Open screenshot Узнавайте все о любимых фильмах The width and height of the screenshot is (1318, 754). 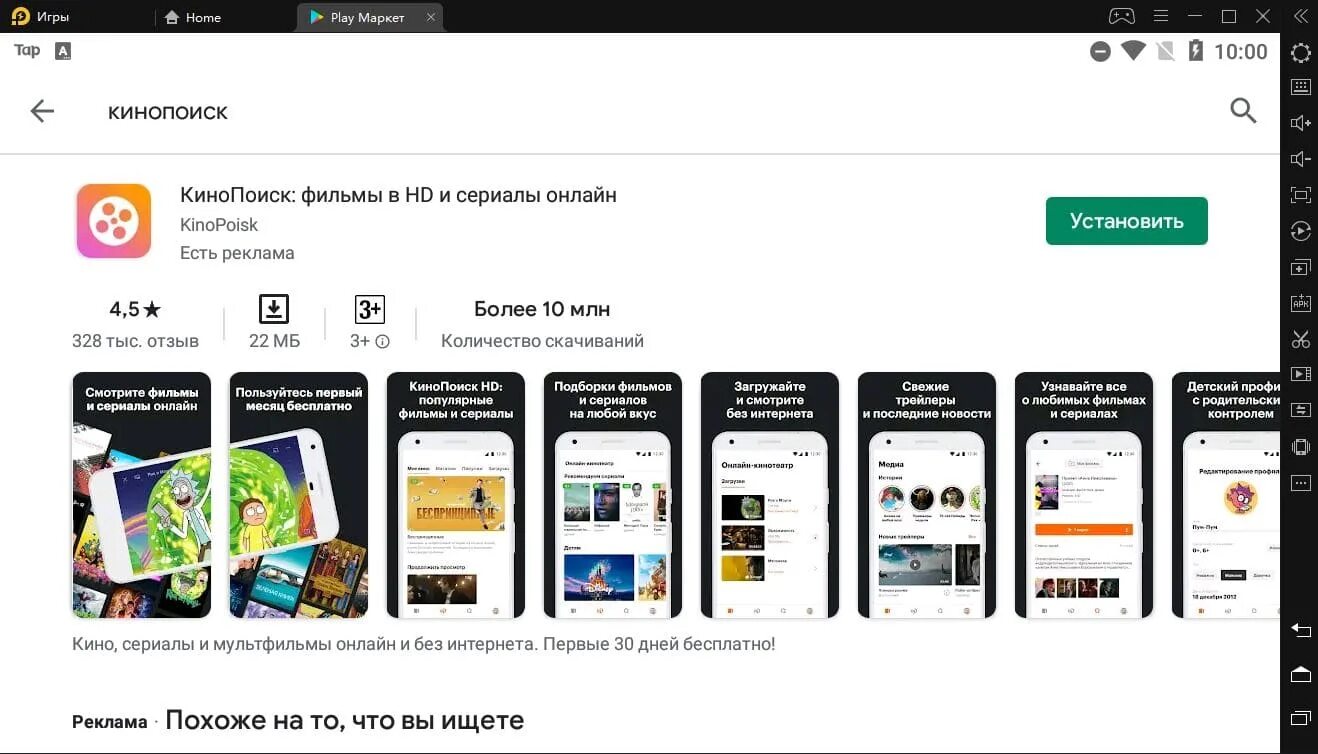tap(1083, 495)
